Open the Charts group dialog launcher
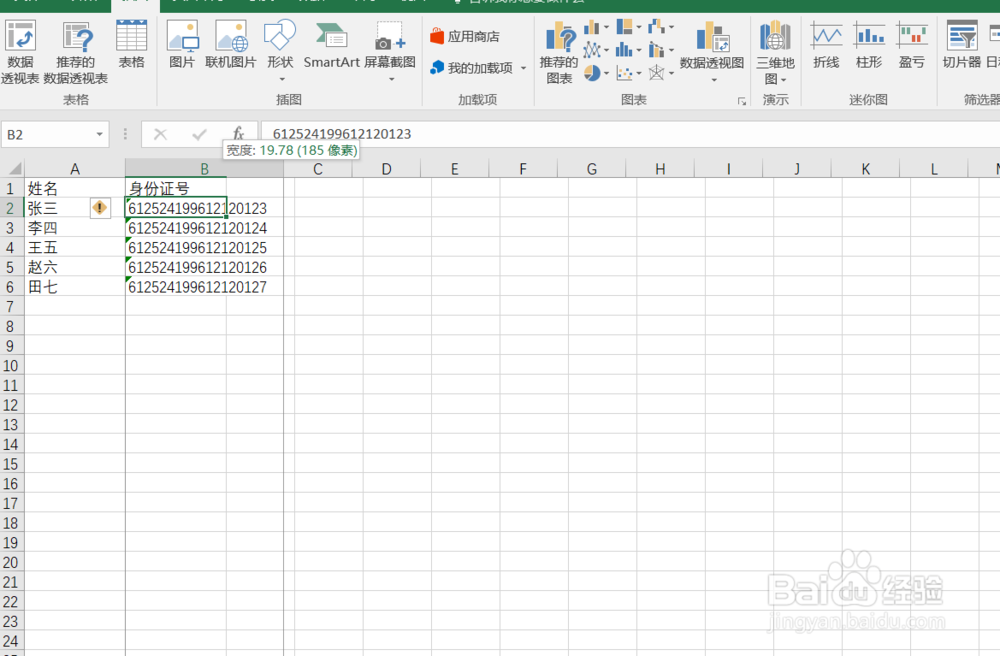Viewport: 1000px width, 656px height. (x=742, y=101)
